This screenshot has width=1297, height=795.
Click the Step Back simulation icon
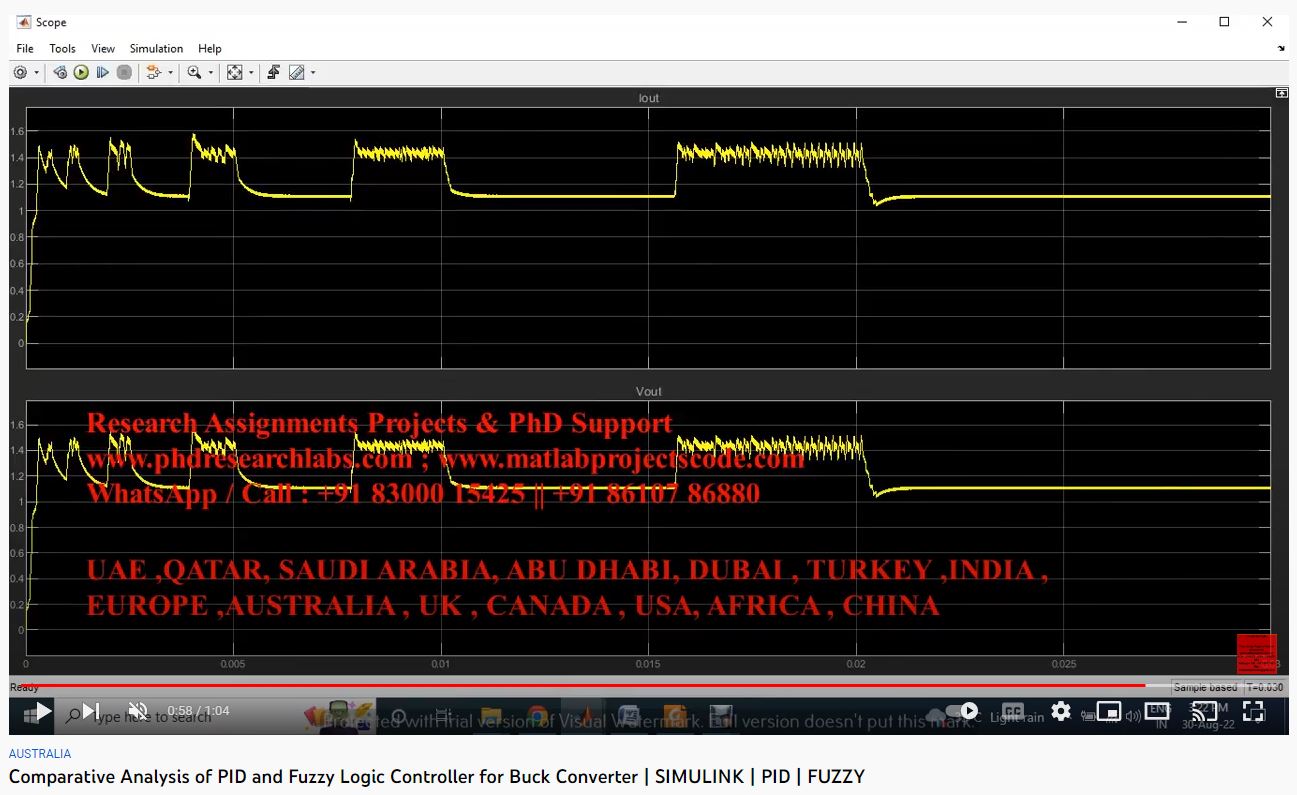(60, 73)
